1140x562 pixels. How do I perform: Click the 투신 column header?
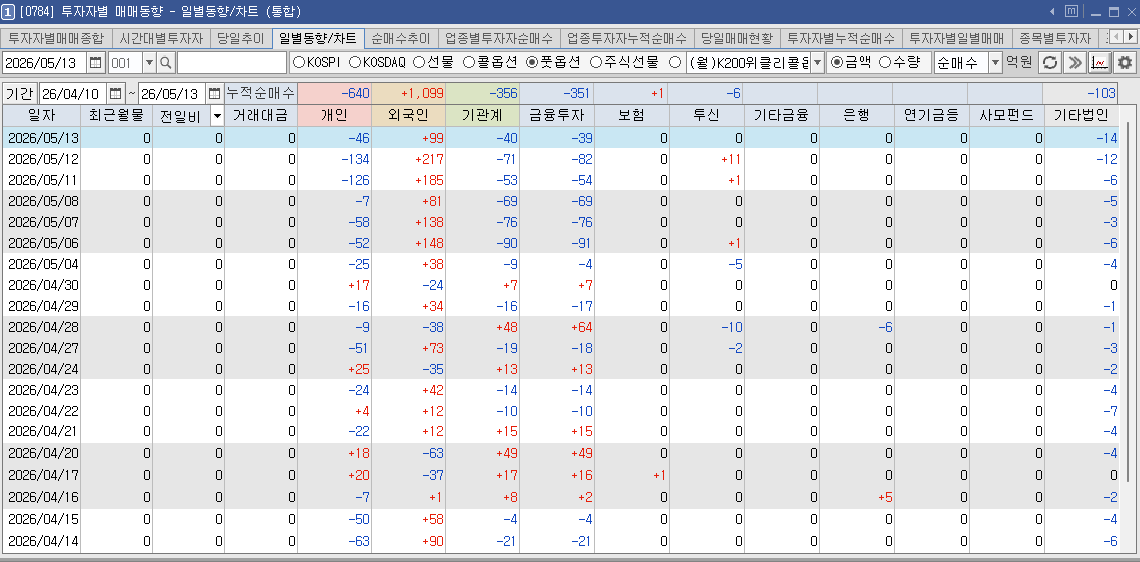707,116
